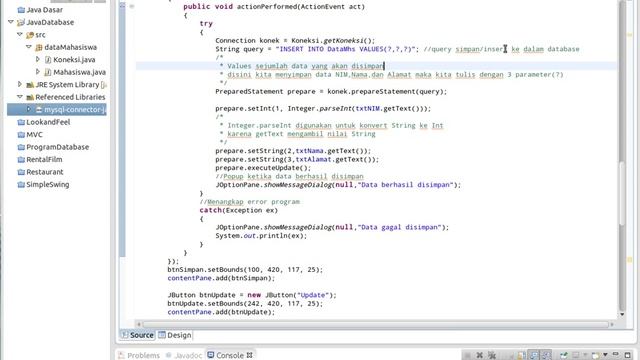Click the editor horizontal scrollbar thumb

click(x=376, y=324)
